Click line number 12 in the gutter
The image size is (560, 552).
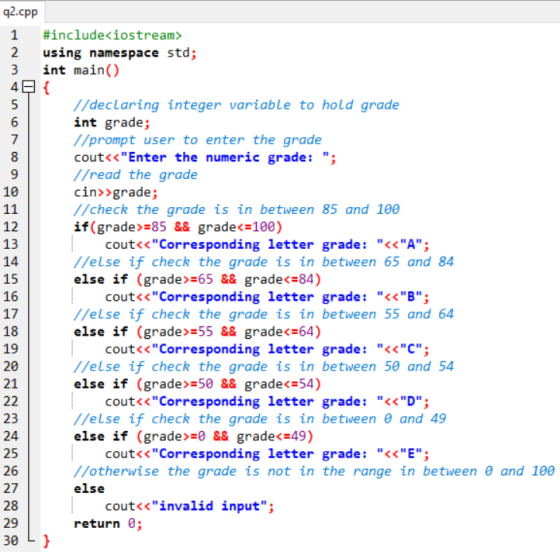(x=11, y=227)
